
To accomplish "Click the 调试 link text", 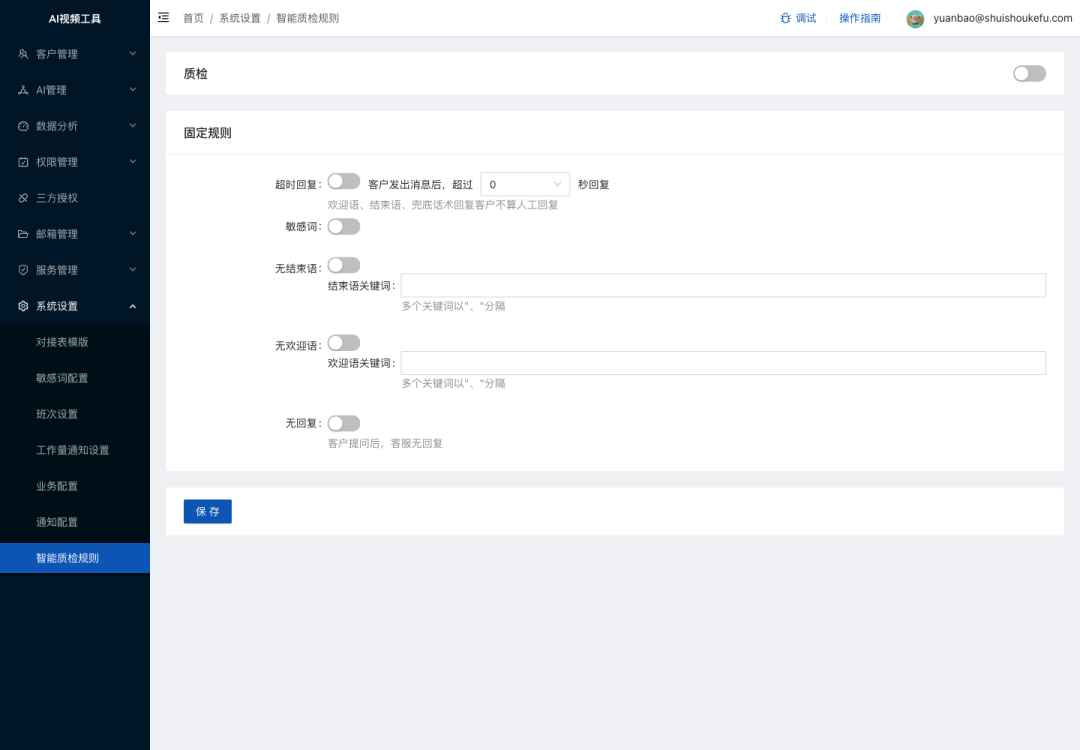I will pyautogui.click(x=806, y=18).
